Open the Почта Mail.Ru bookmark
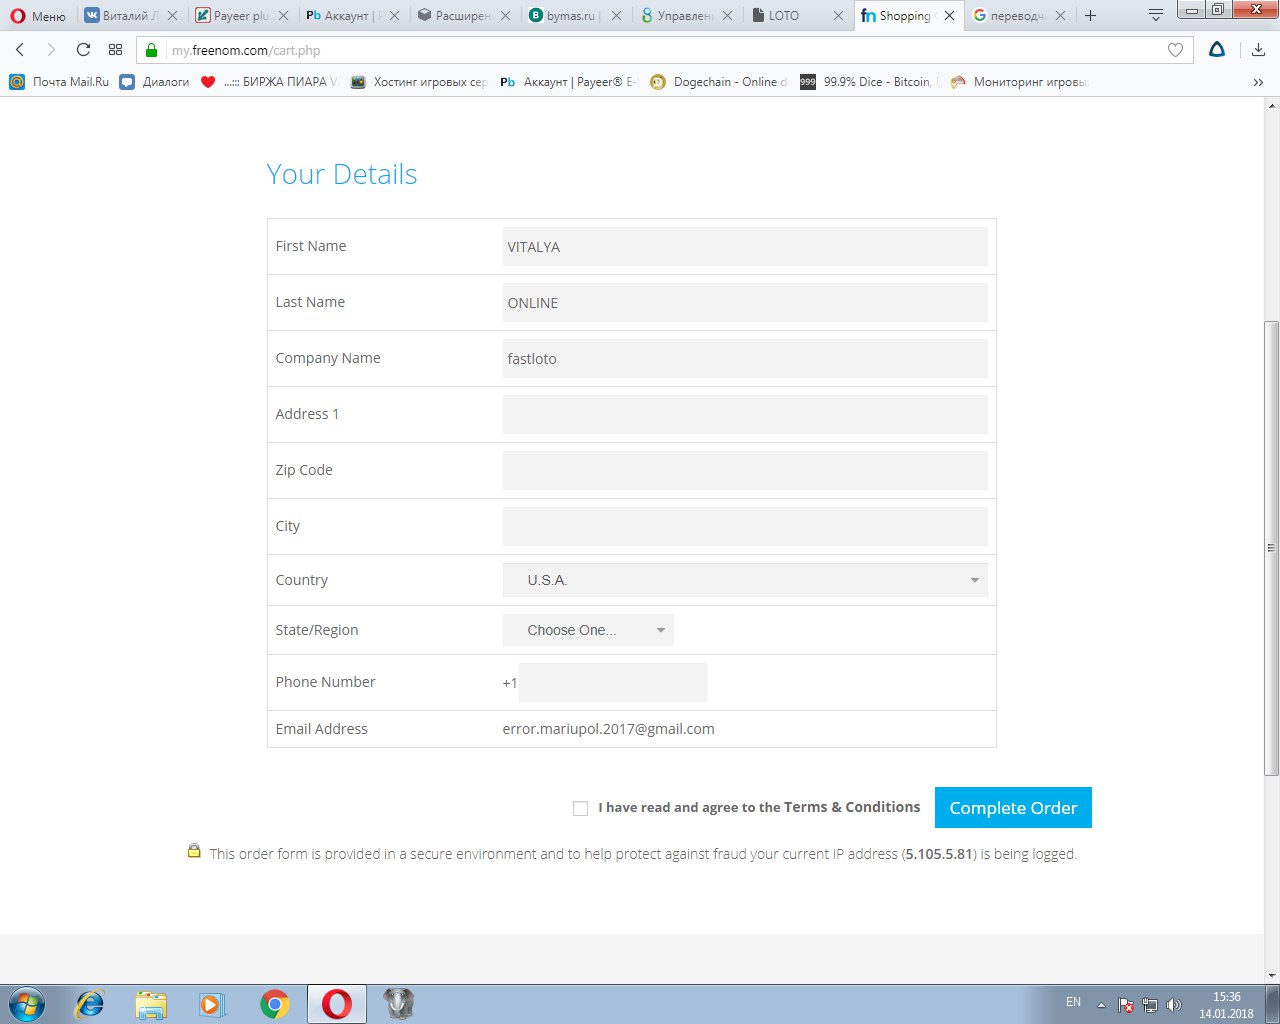 click(60, 82)
